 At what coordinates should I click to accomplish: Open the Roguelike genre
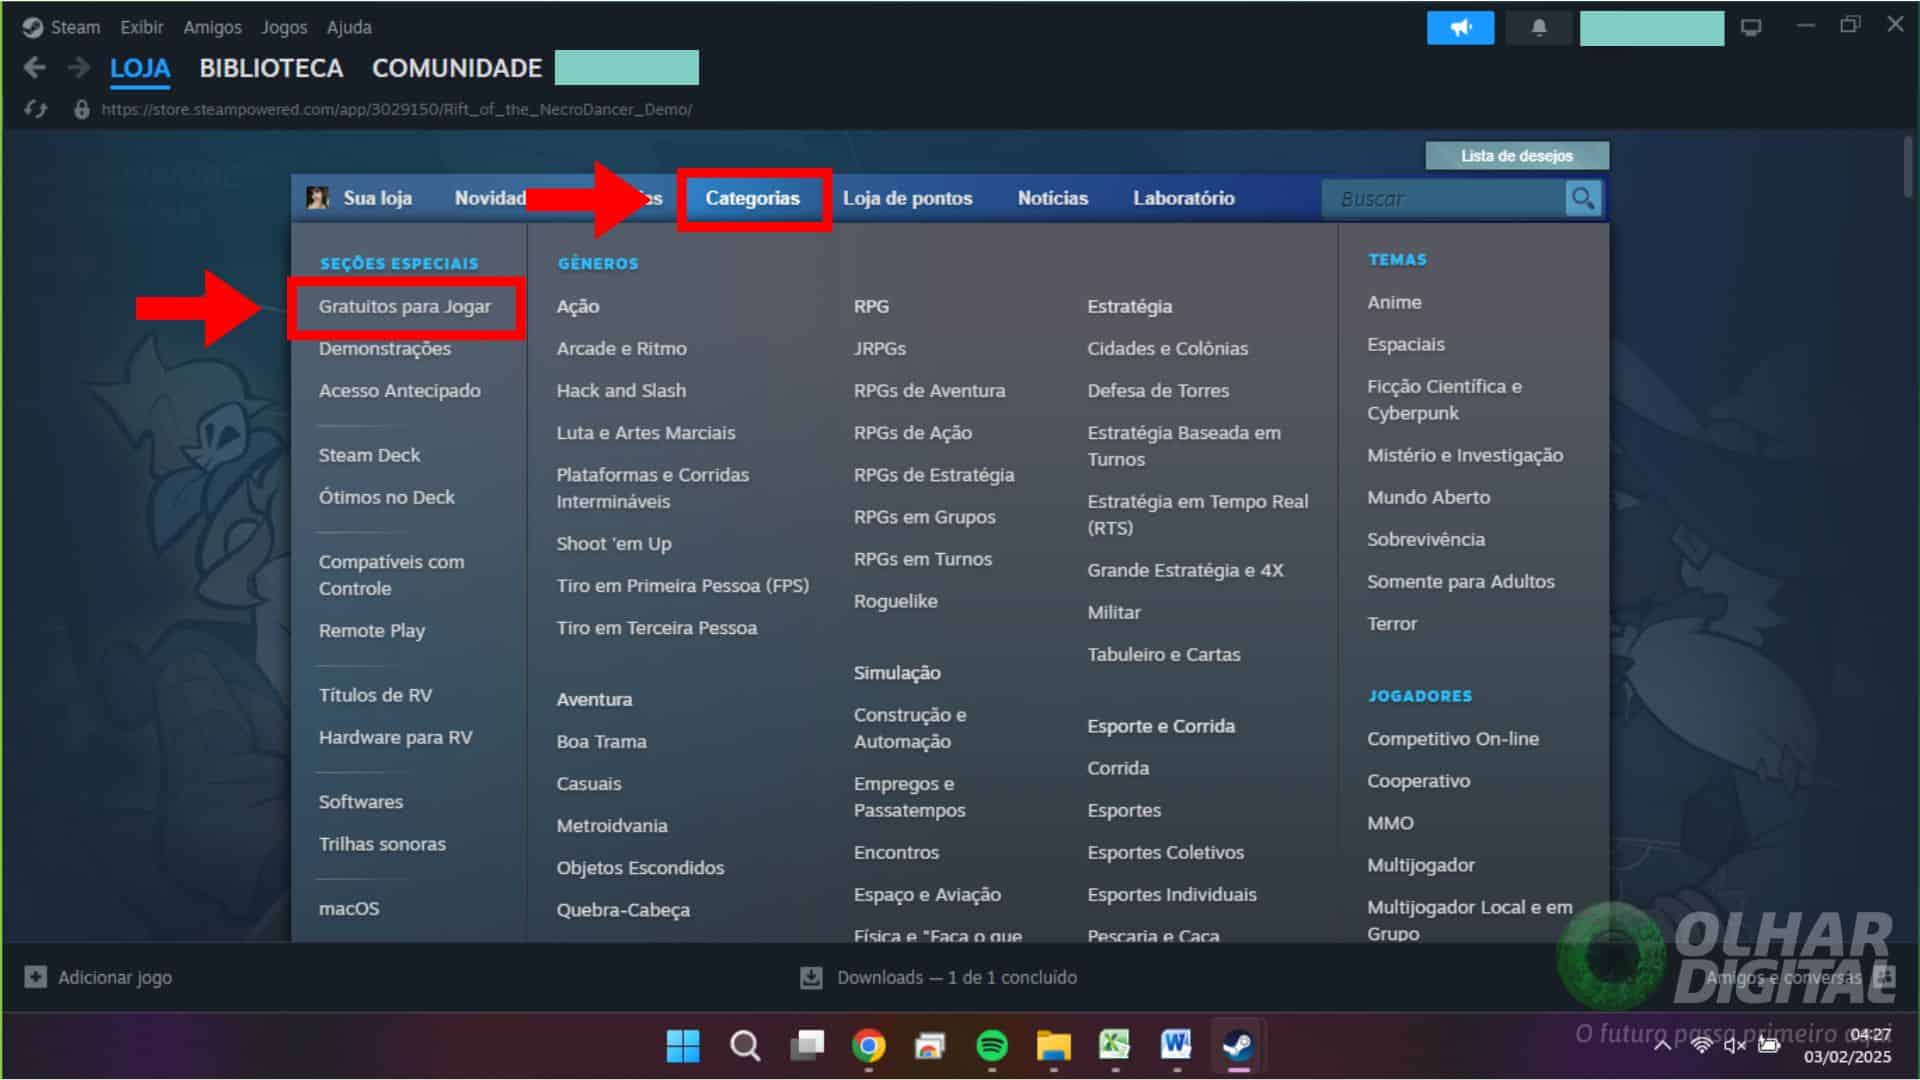click(896, 601)
